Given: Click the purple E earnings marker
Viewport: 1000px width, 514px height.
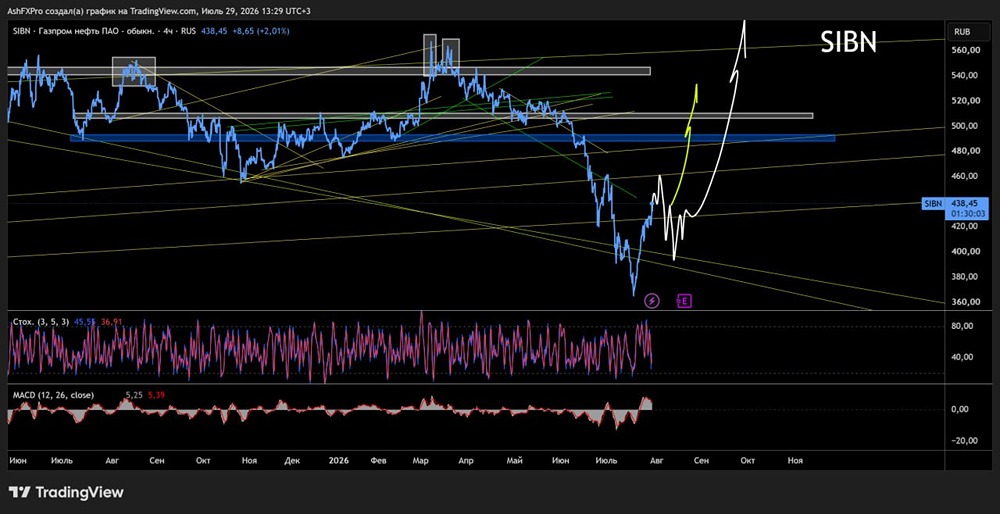Looking at the screenshot, I should [x=684, y=300].
